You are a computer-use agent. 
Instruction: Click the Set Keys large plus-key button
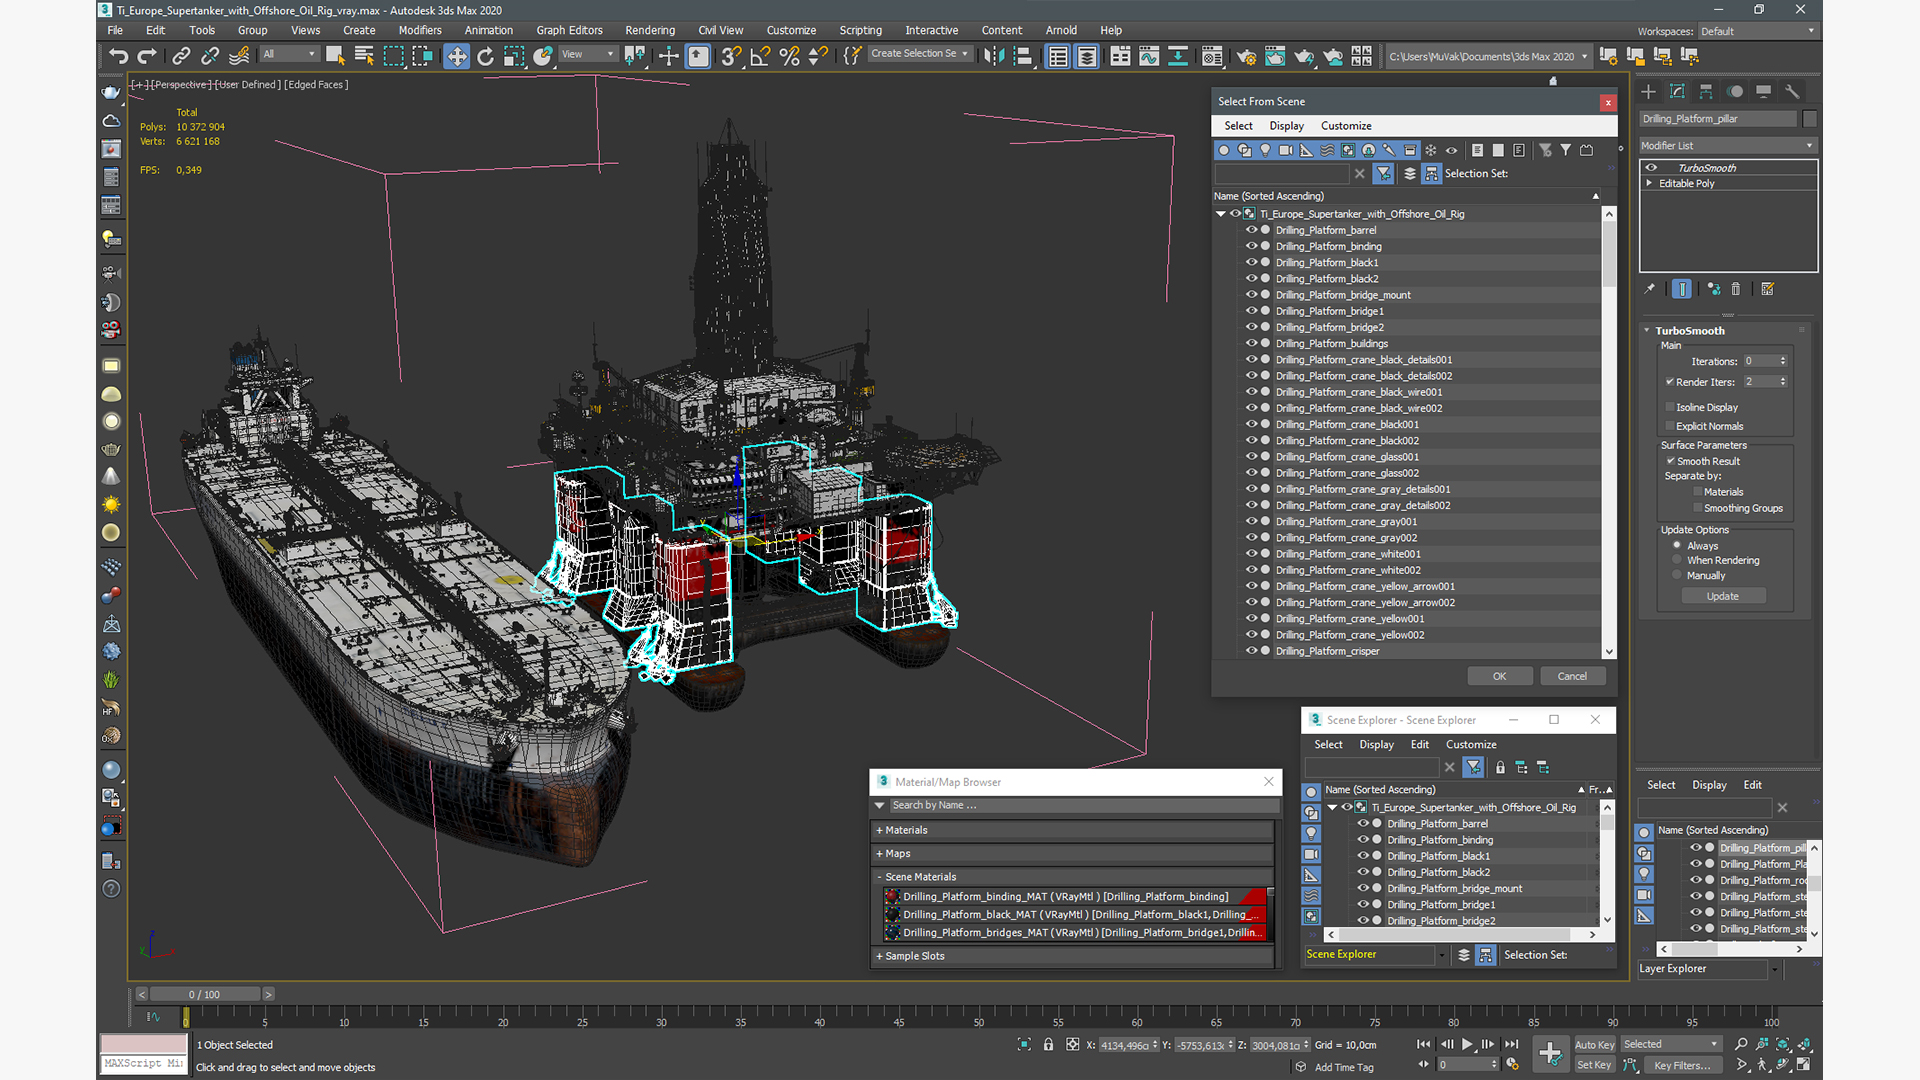point(1550,1053)
